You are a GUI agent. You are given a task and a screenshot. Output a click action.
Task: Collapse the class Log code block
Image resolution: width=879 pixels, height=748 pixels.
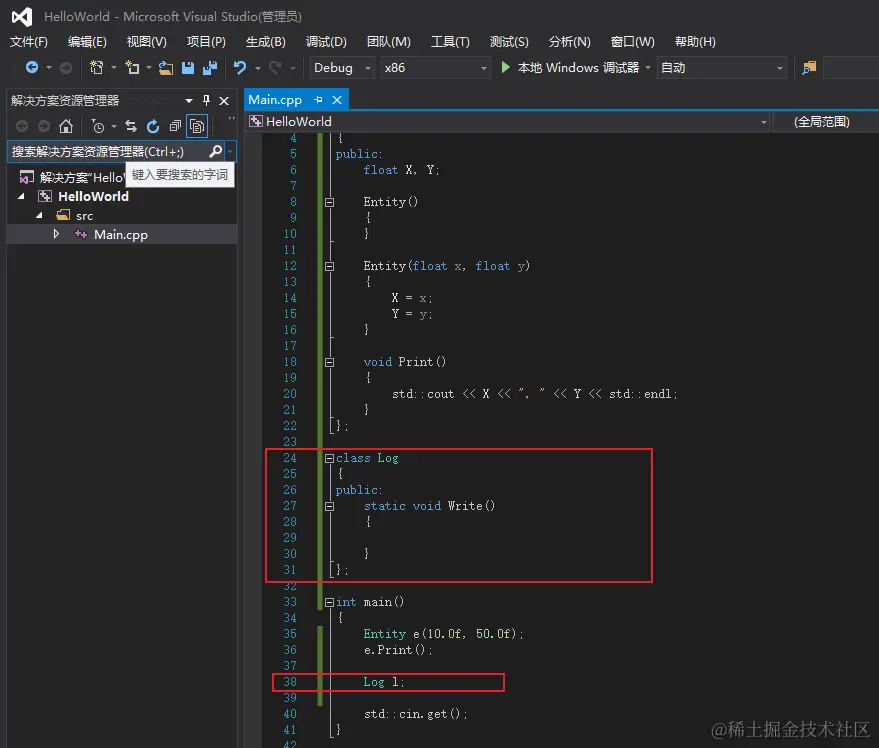coord(329,458)
